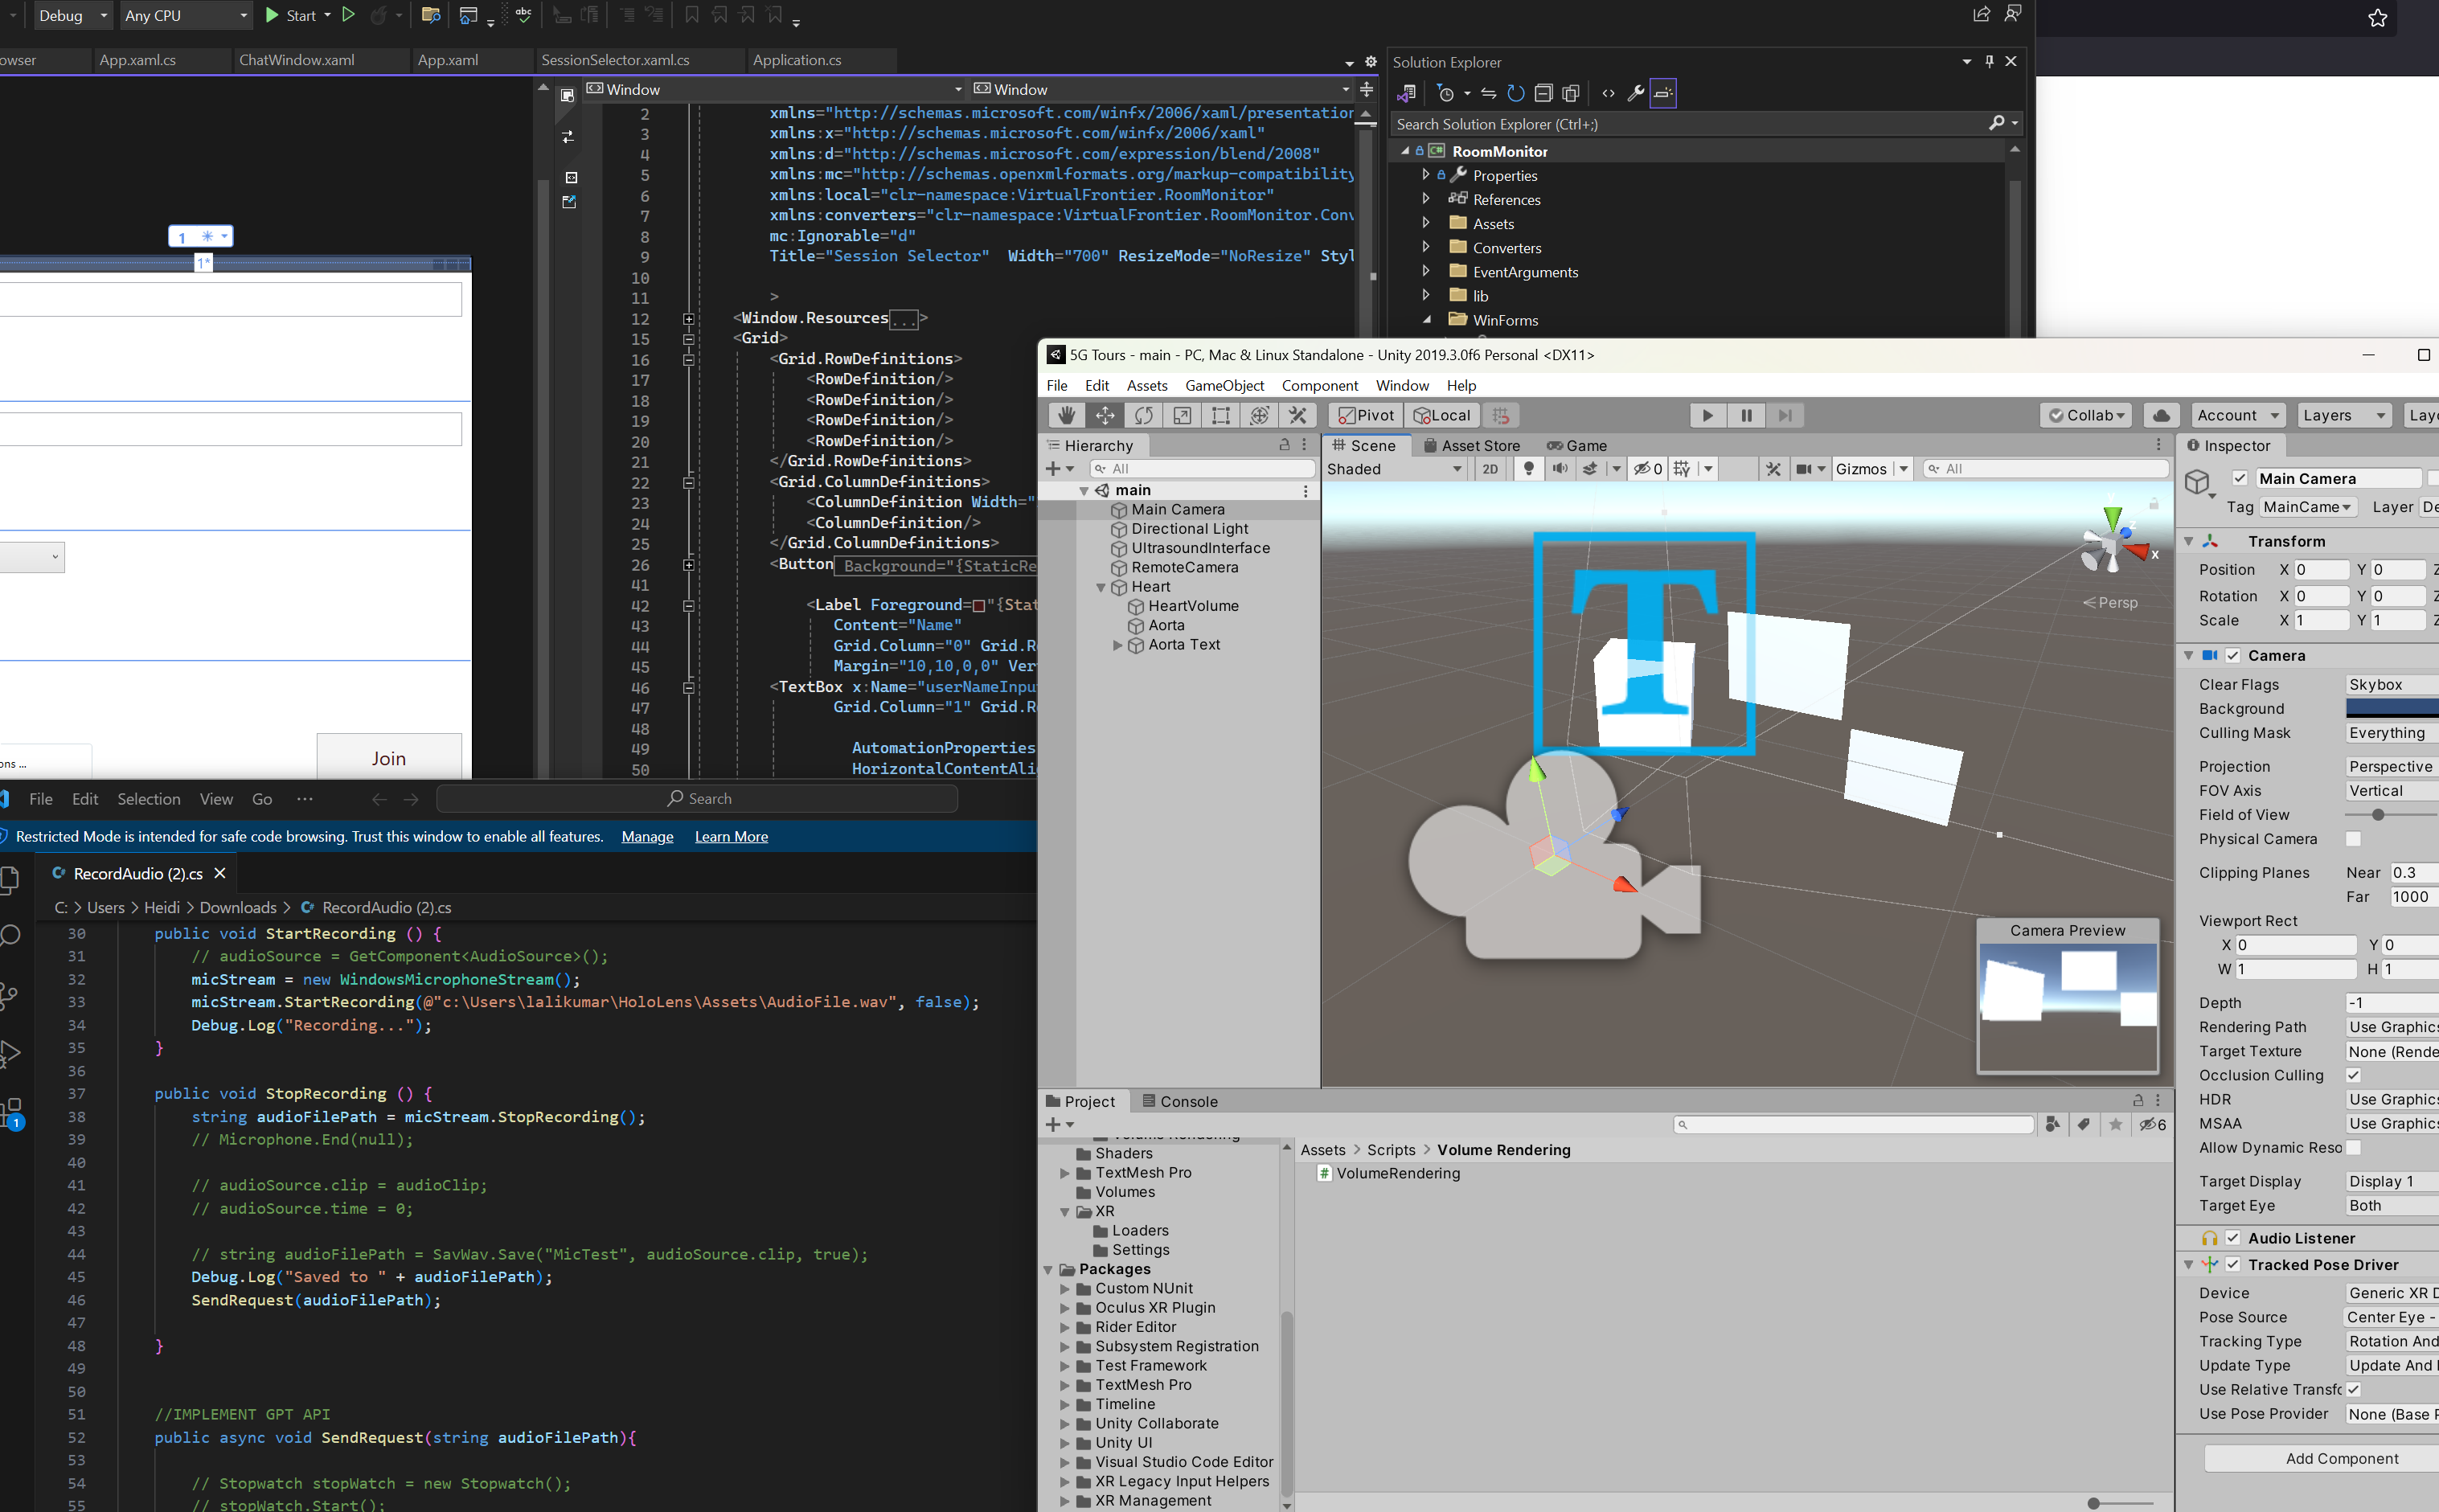Click the Solution Explorer refresh icon

point(1515,93)
